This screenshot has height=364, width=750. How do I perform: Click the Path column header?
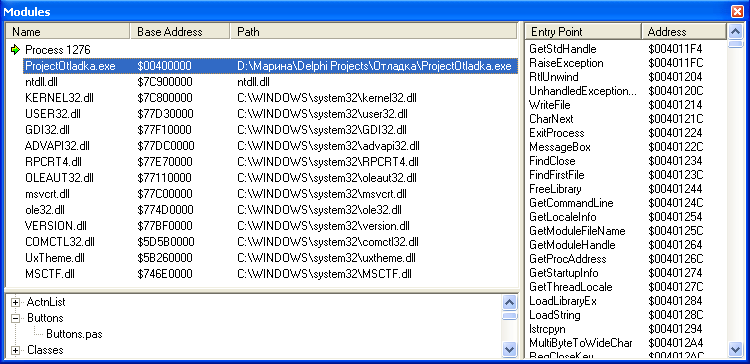click(374, 32)
